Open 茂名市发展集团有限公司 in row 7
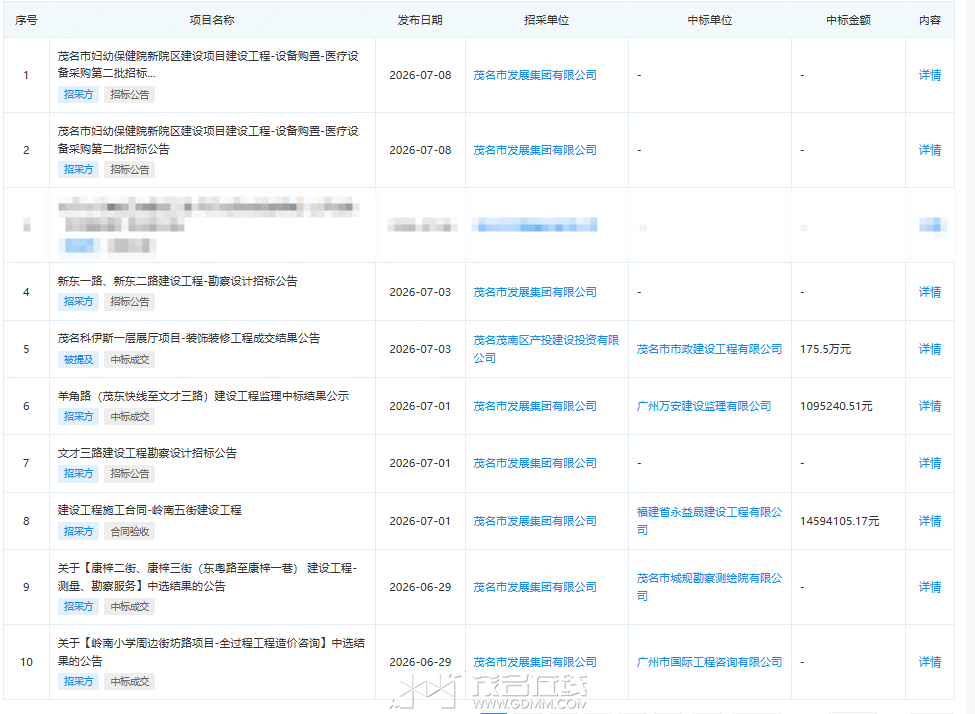 click(x=535, y=463)
